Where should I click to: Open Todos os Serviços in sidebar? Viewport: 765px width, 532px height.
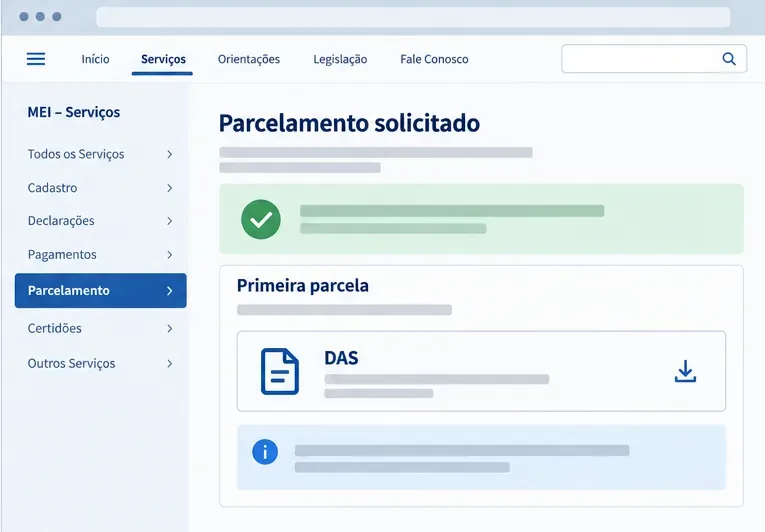[x=101, y=154]
